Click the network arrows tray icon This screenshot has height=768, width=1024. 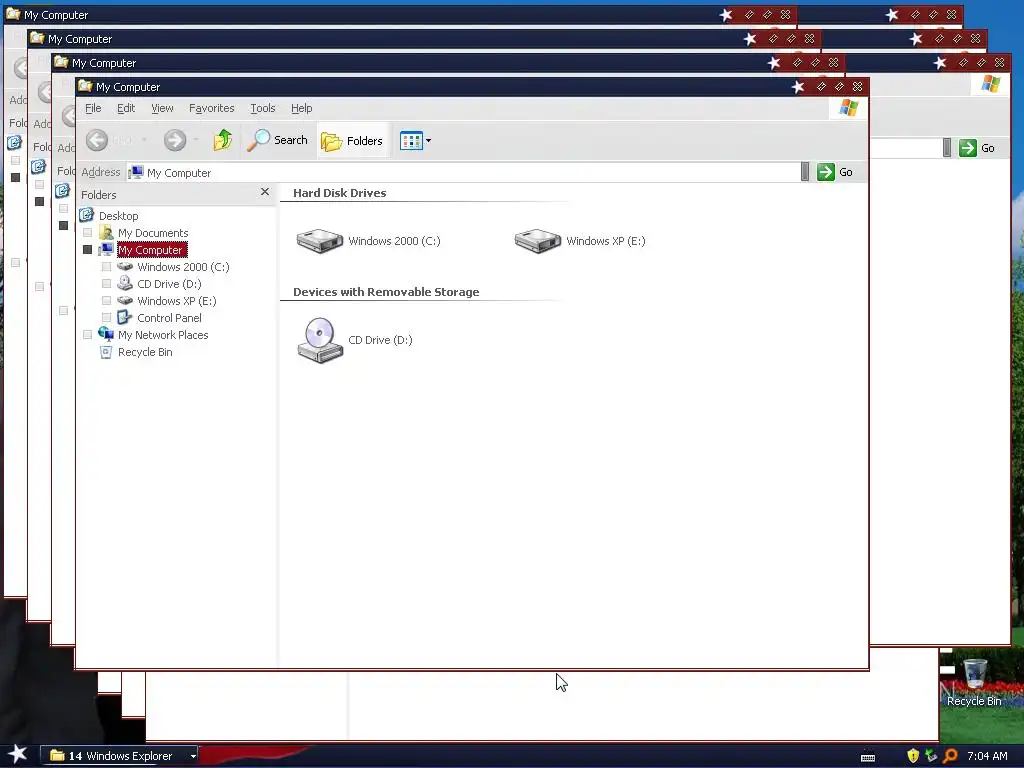tap(931, 756)
